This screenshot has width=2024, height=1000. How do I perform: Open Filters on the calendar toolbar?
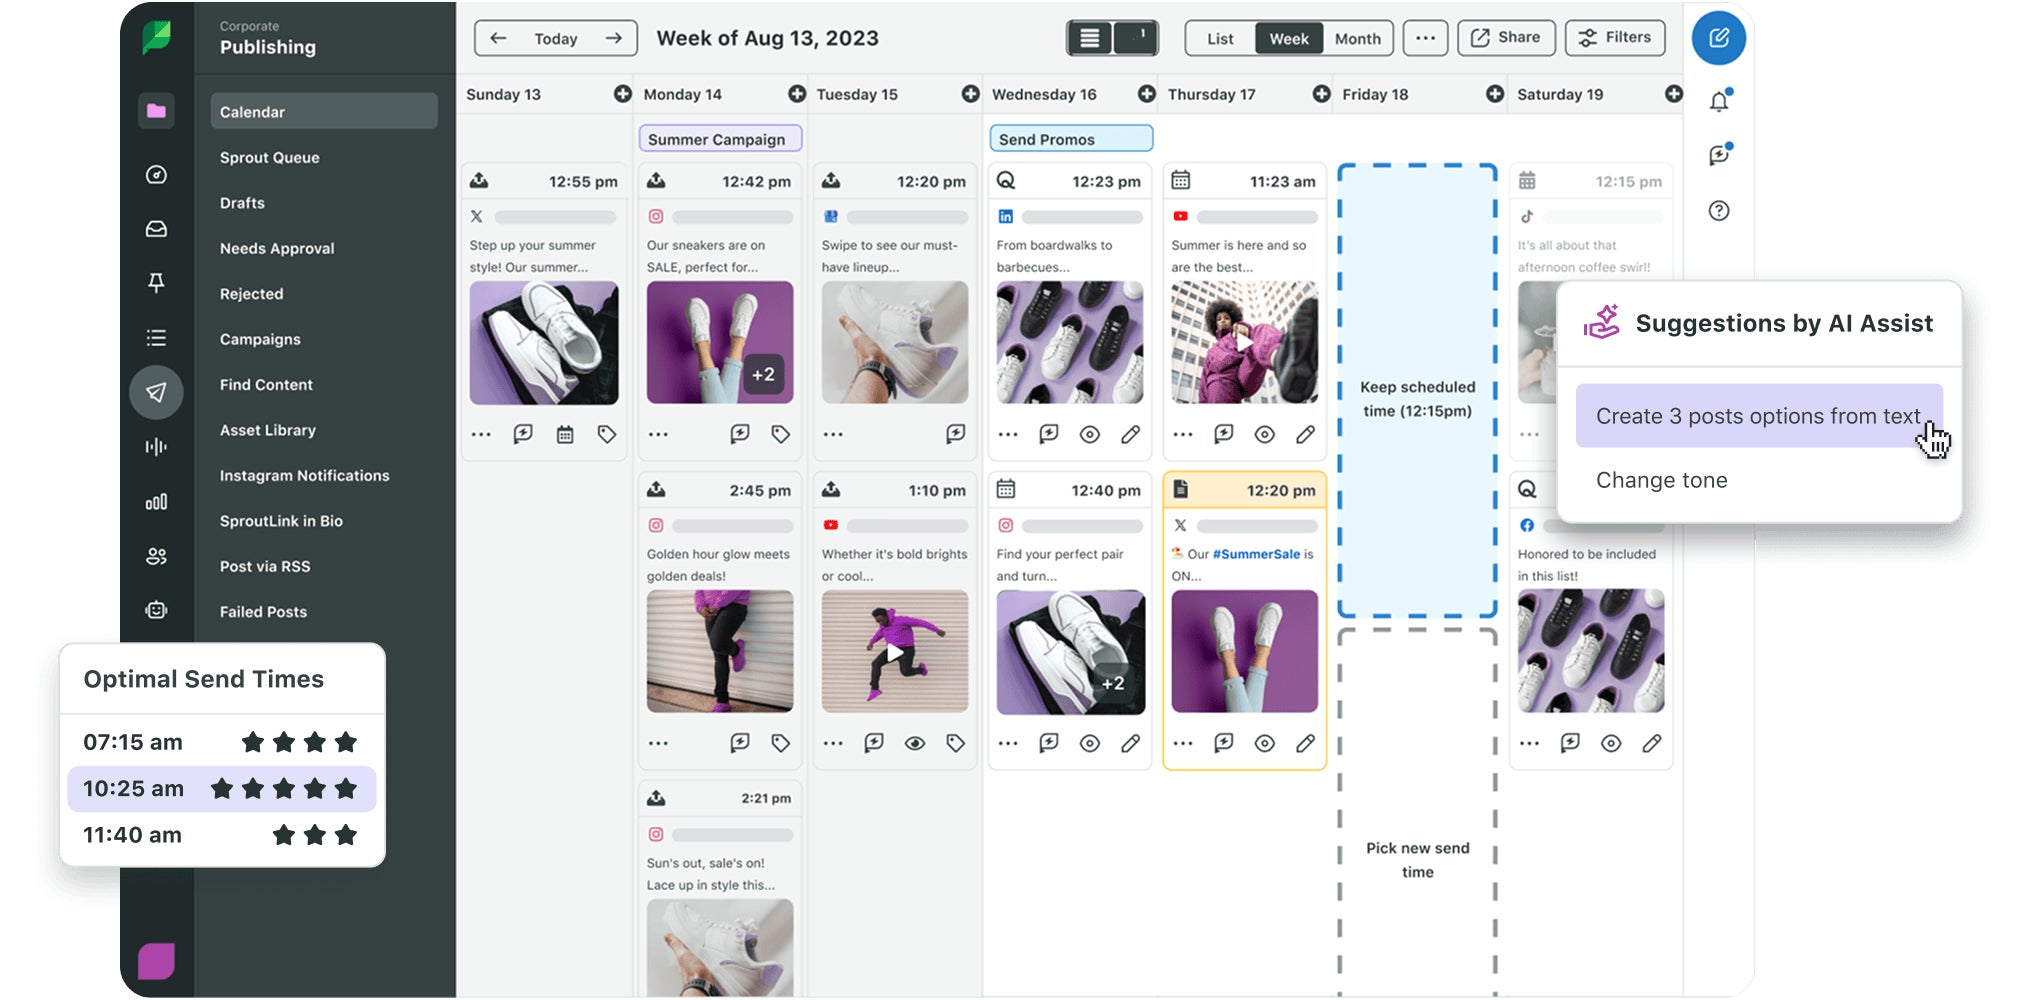click(x=1615, y=38)
